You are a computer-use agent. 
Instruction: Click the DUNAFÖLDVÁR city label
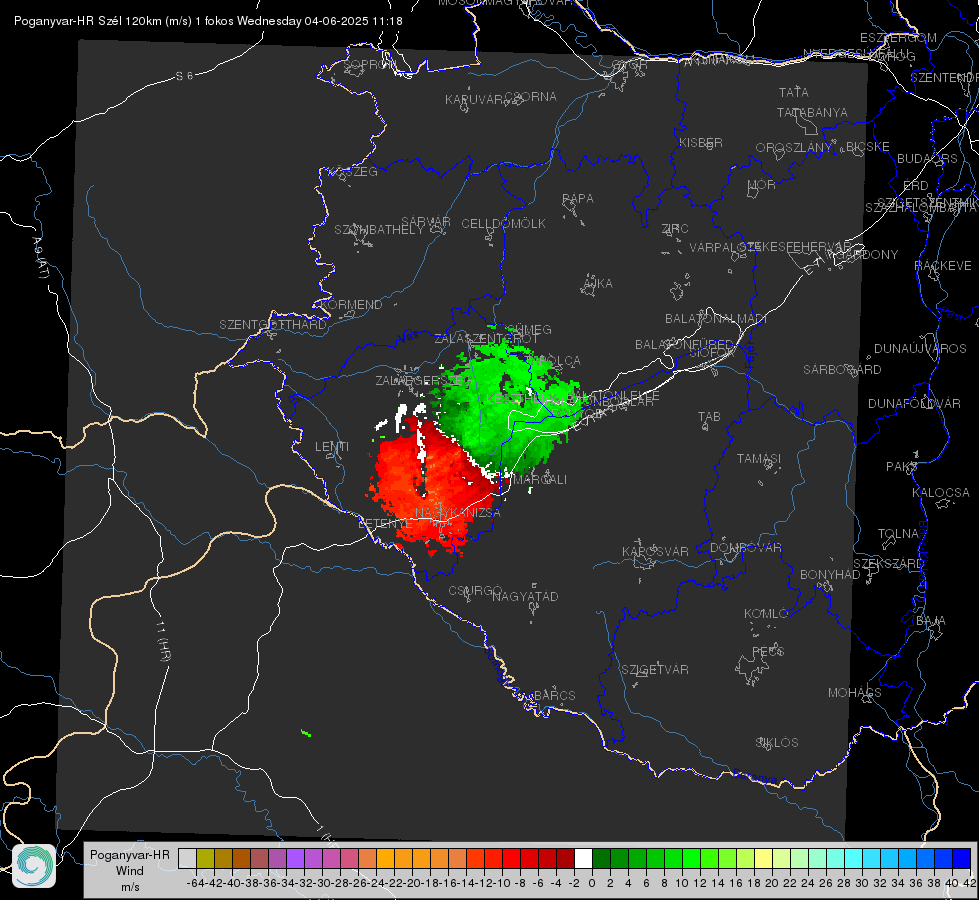914,404
